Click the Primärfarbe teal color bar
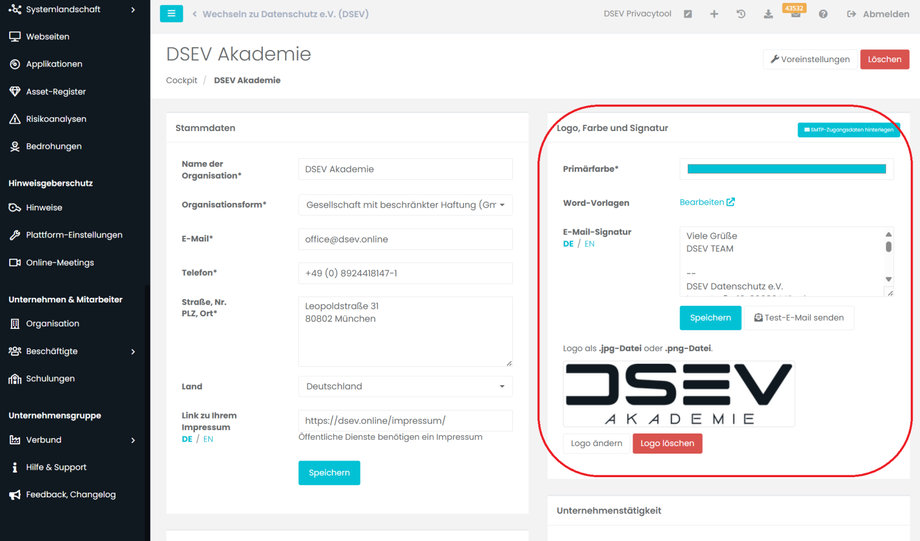 782,169
